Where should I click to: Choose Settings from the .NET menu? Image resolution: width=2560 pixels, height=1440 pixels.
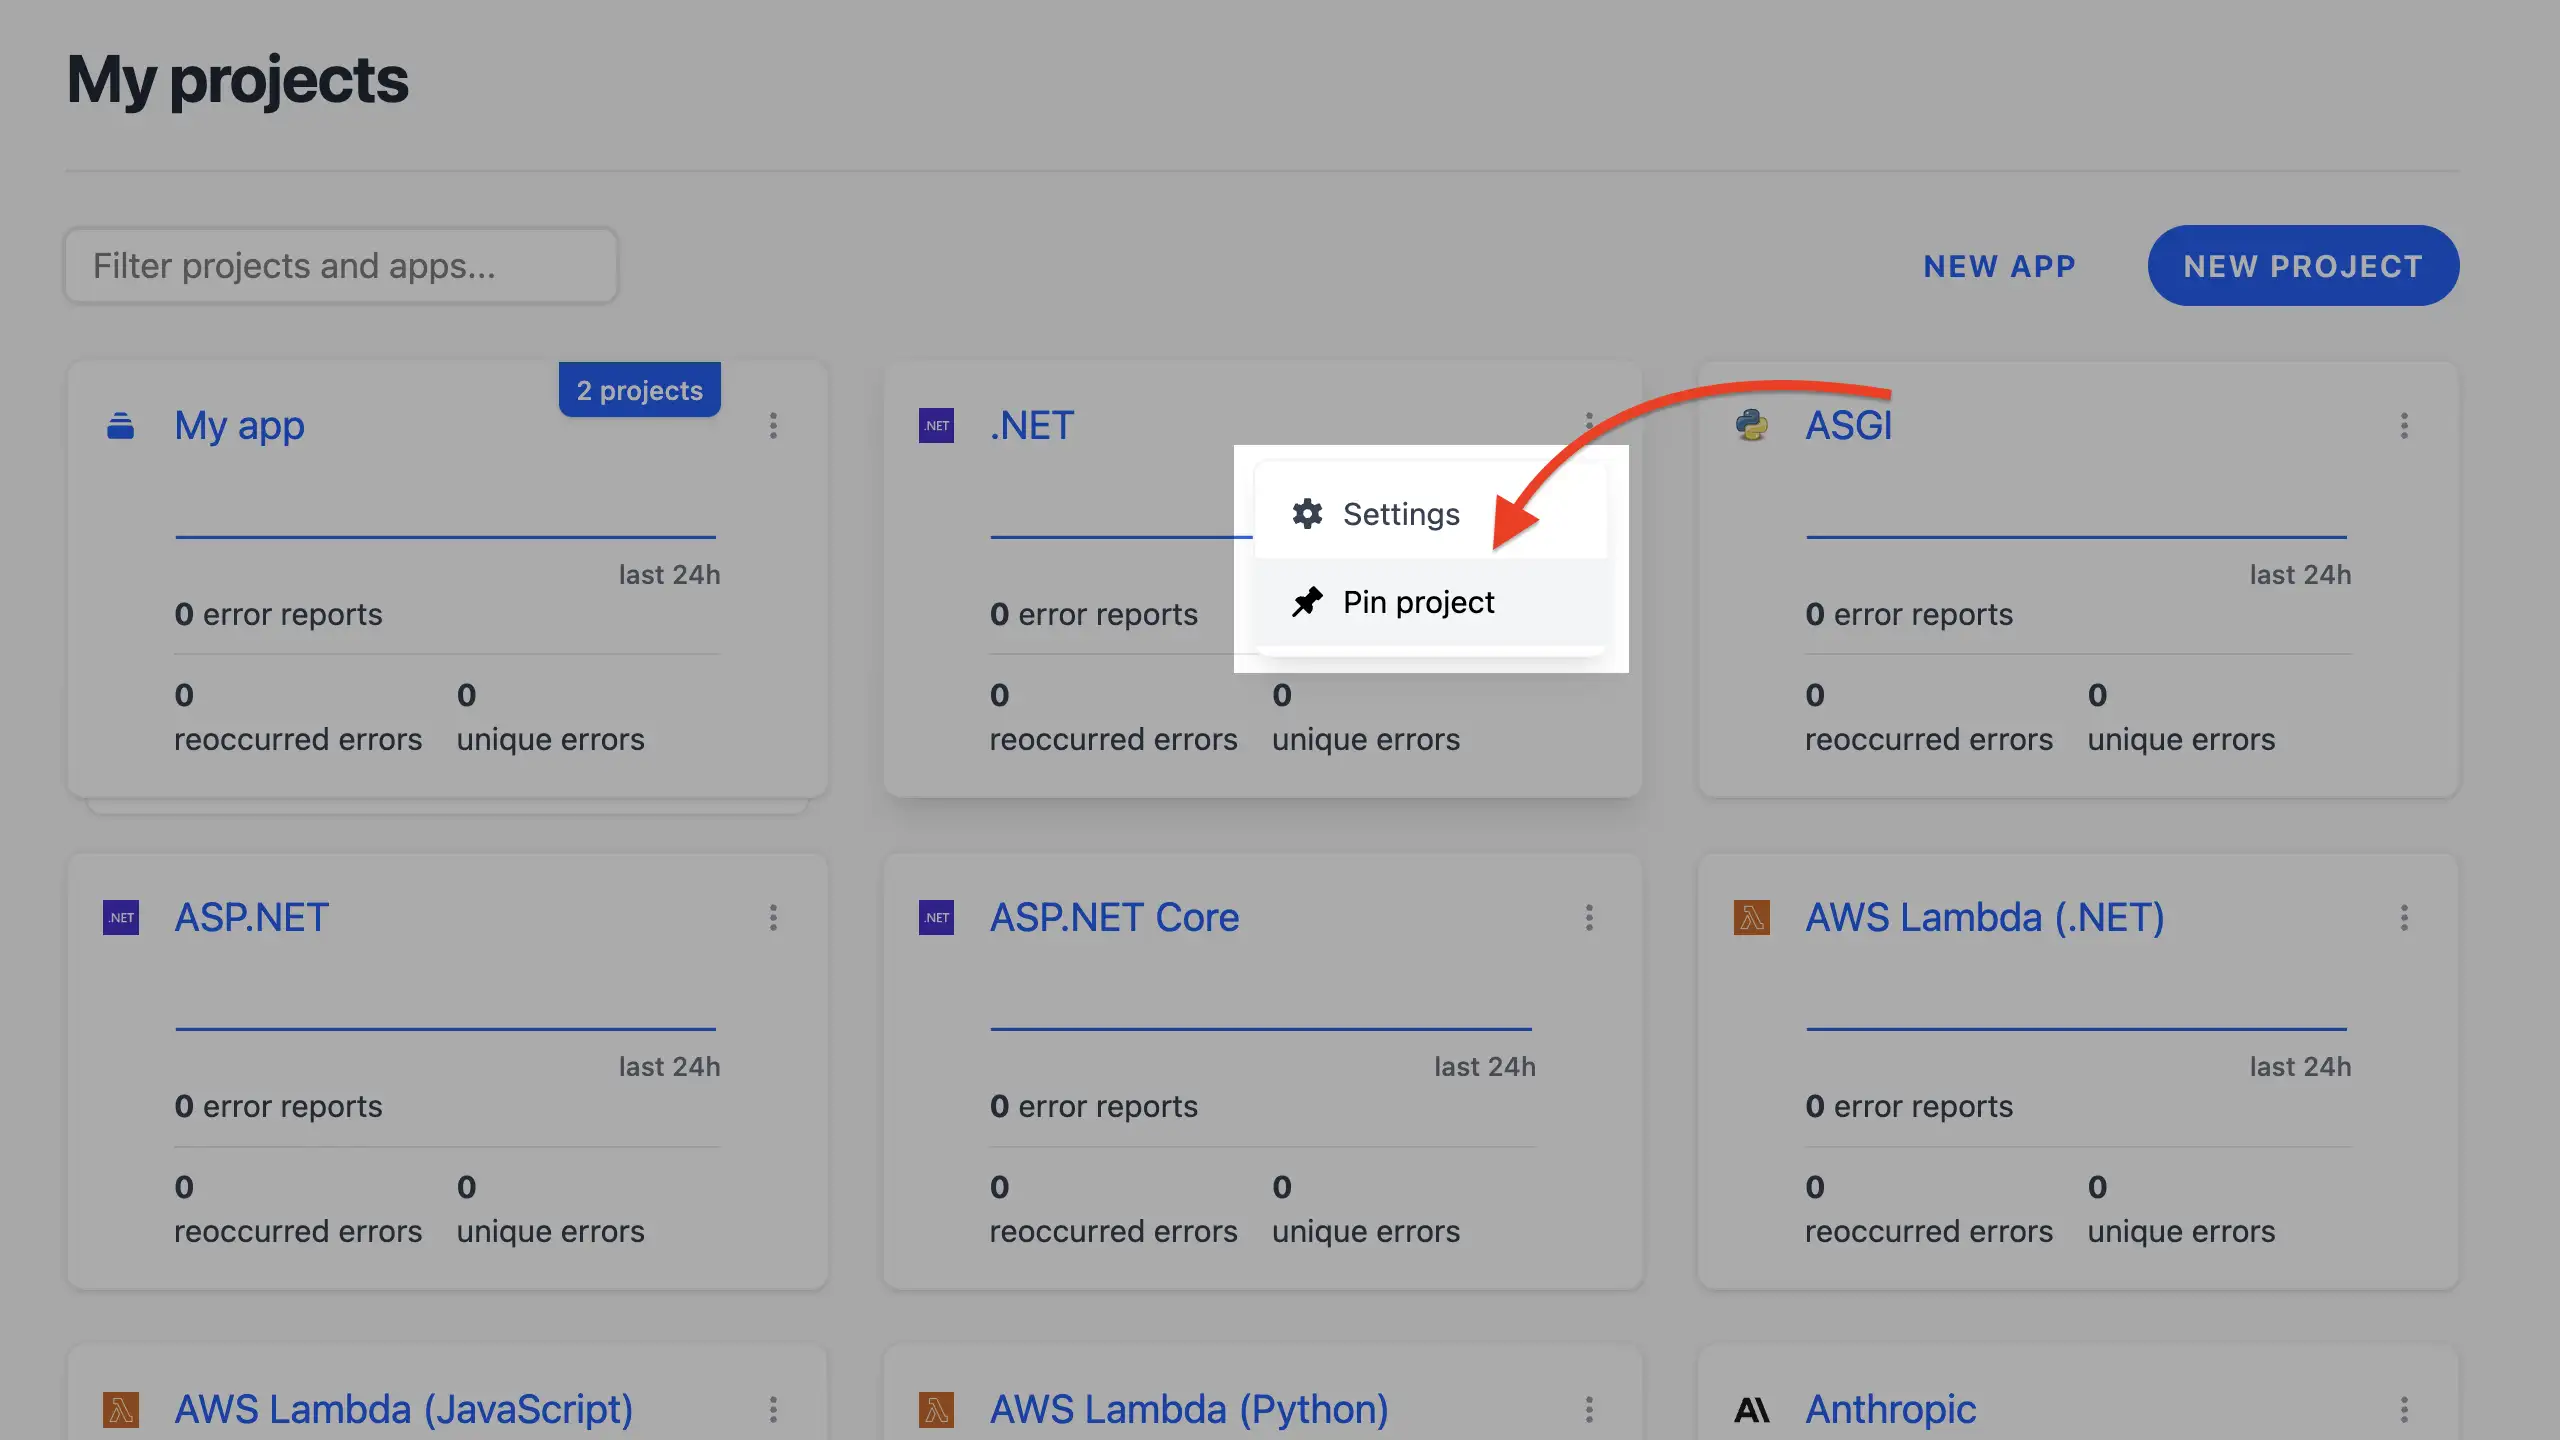1431,514
